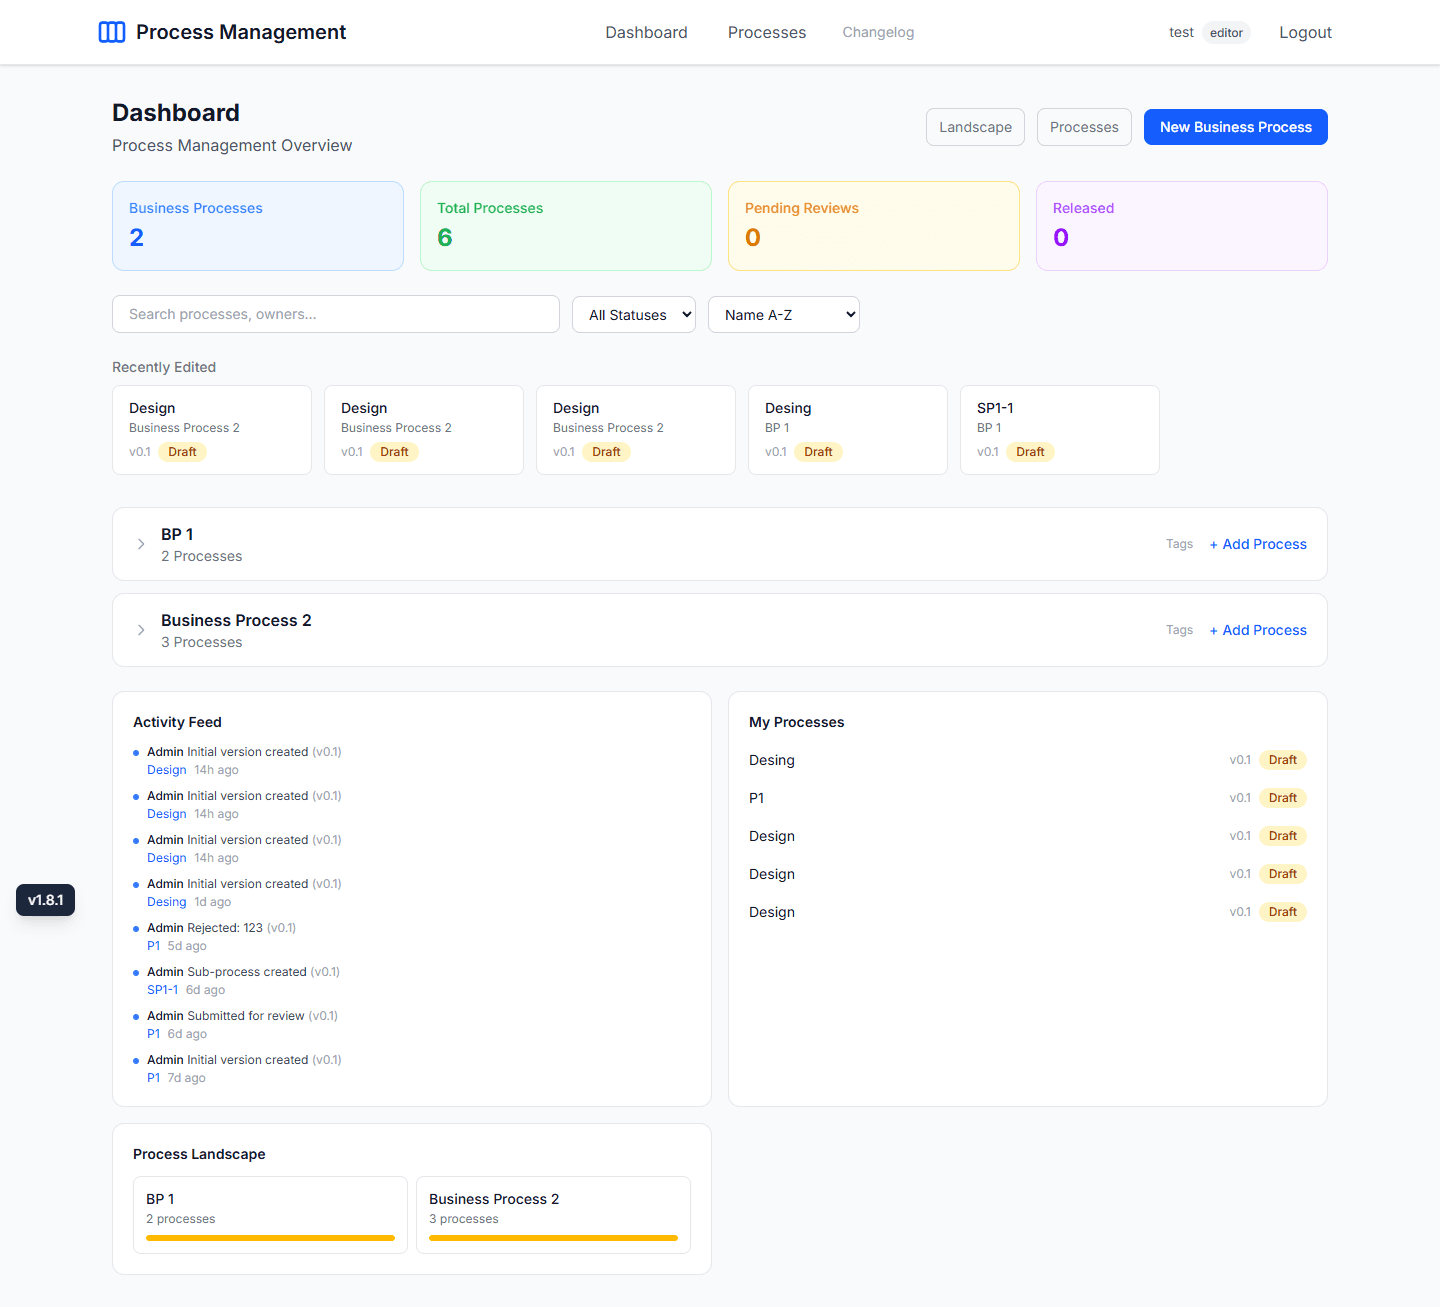Image resolution: width=1440 pixels, height=1307 pixels.
Task: Add a process to Business Process 2
Action: pos(1257,630)
